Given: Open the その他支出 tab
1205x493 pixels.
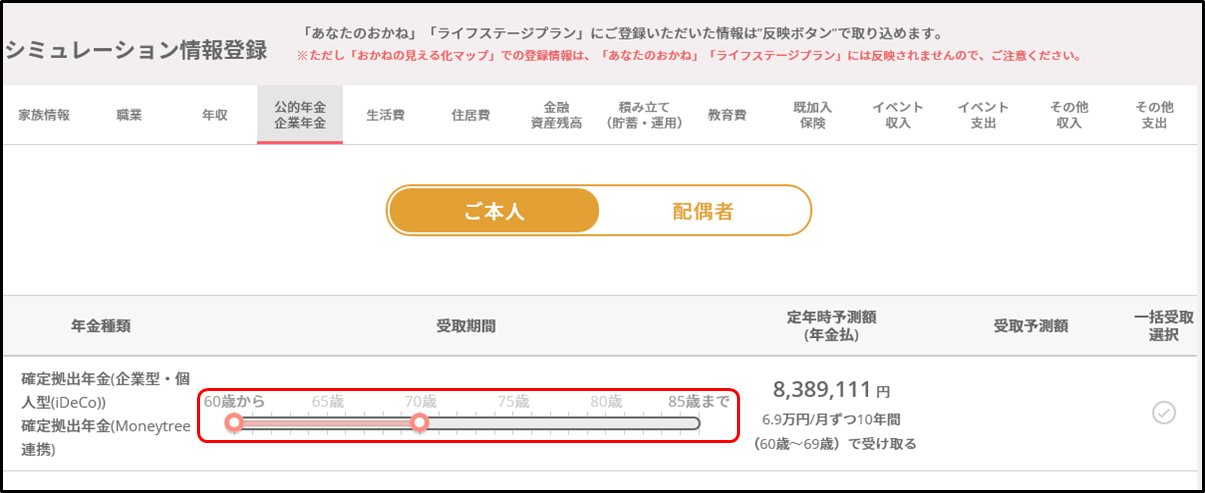Looking at the screenshot, I should click(1154, 115).
